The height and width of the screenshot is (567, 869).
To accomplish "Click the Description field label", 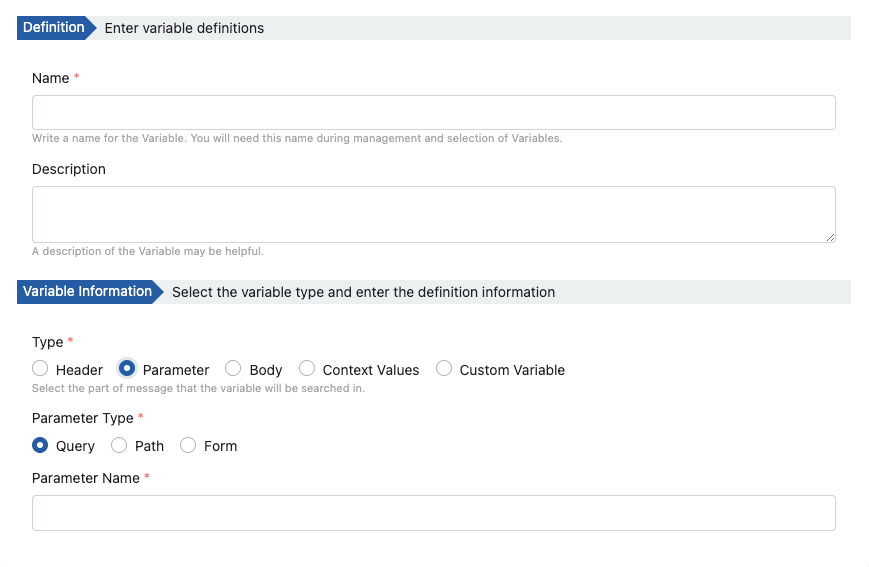I will [68, 169].
